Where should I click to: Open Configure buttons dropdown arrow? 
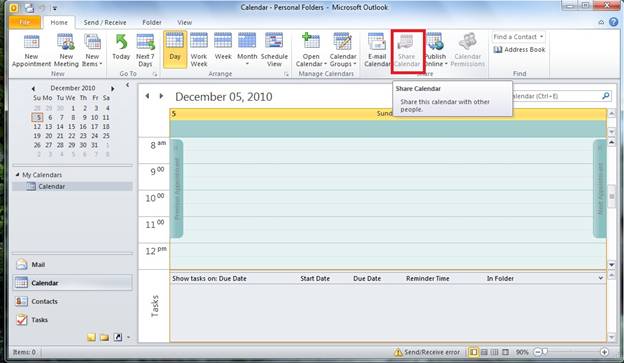pos(129,338)
